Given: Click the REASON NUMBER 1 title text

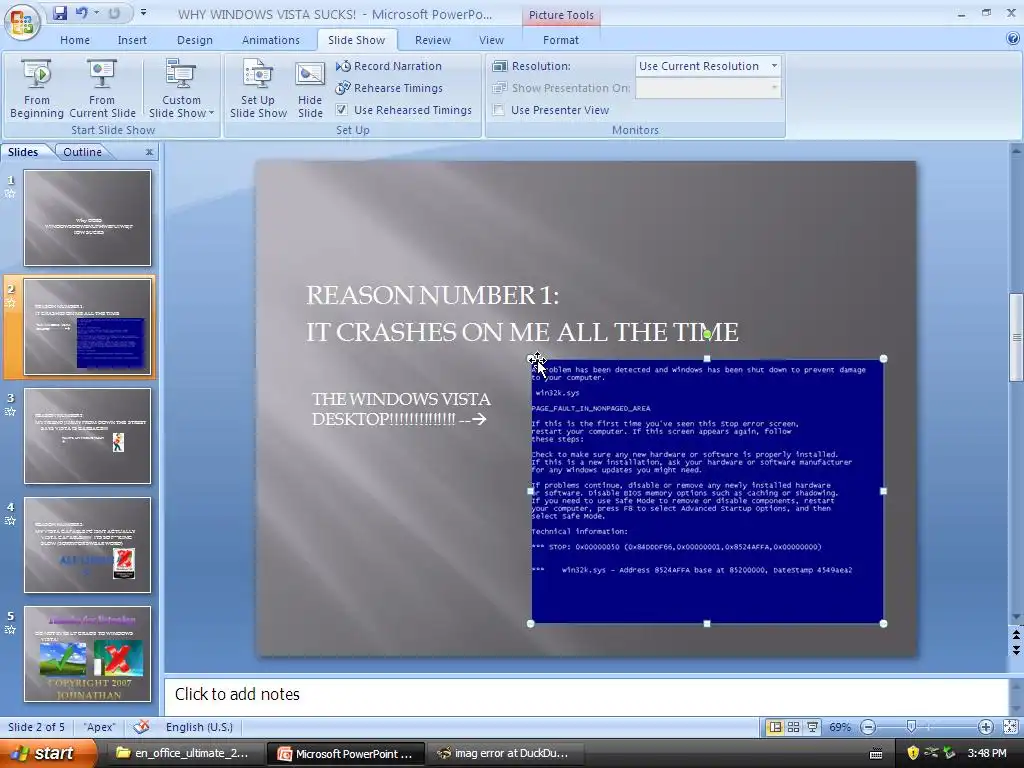Looking at the screenshot, I should (432, 295).
